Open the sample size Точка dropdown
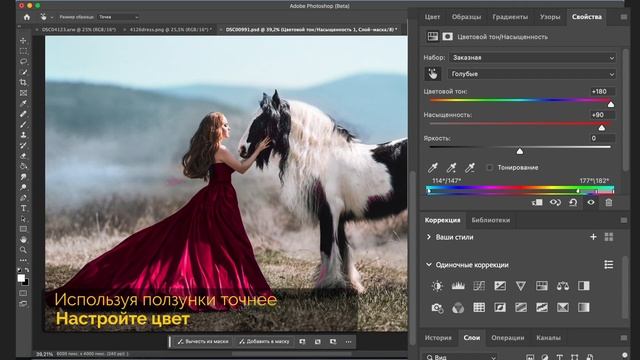Image resolution: width=640 pixels, height=360 pixels. click(118, 17)
